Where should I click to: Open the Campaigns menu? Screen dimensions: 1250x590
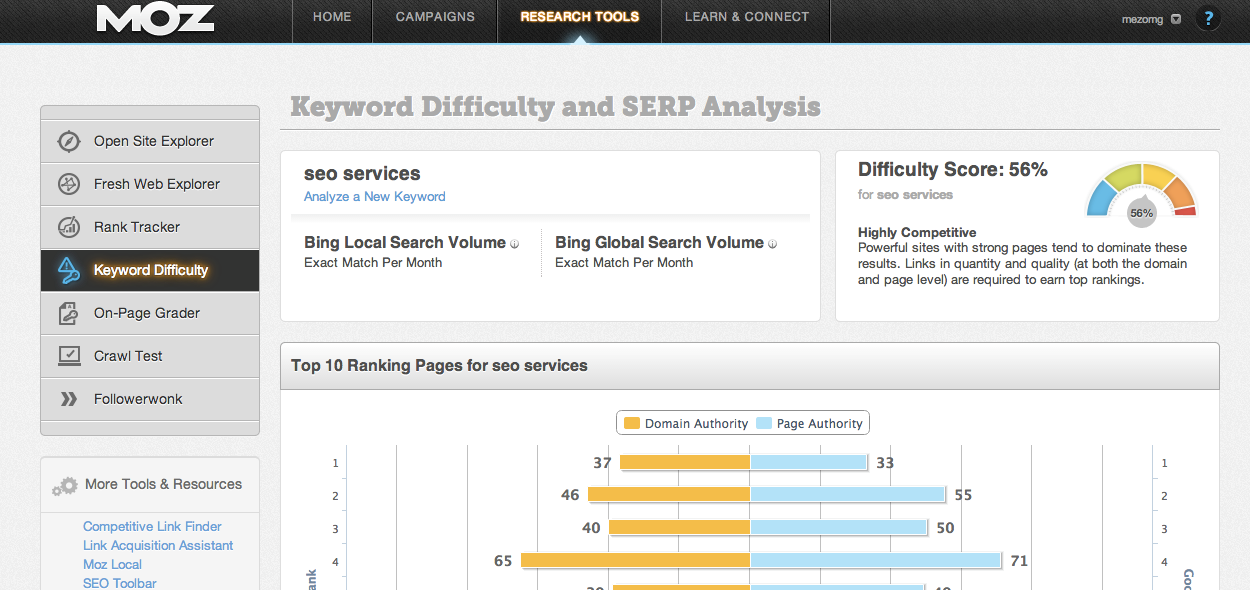pyautogui.click(x=435, y=17)
